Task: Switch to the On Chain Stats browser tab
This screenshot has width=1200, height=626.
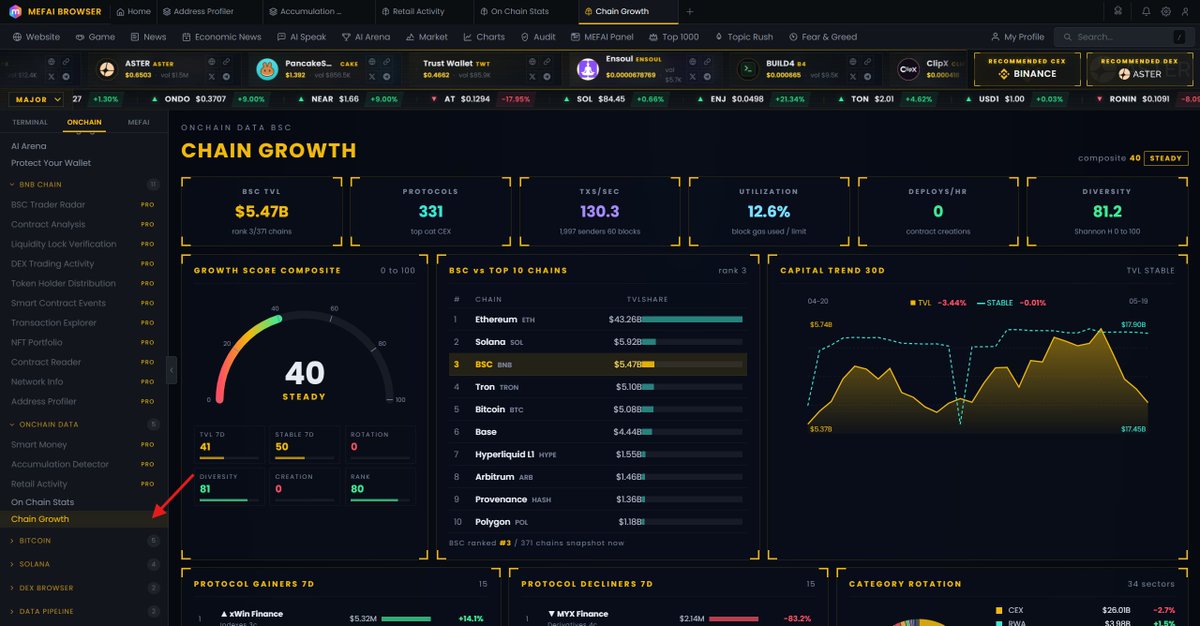Action: (x=526, y=11)
